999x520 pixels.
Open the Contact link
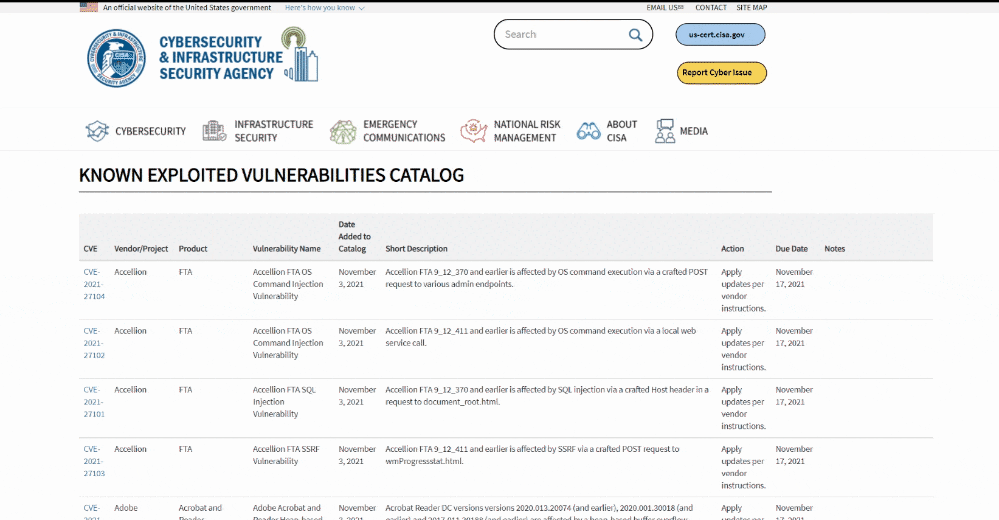(710, 8)
